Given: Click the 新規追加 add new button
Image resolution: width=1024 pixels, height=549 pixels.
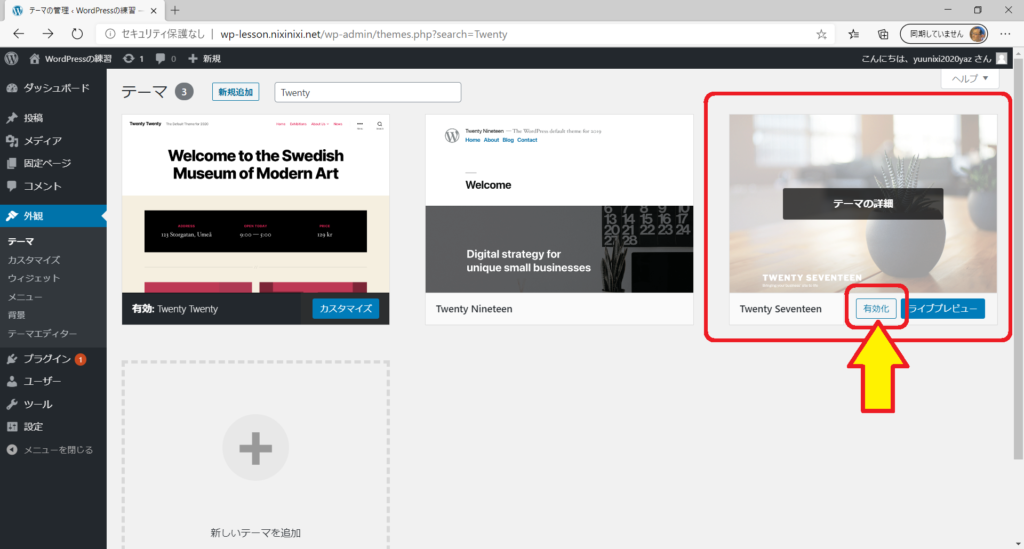Looking at the screenshot, I should pos(235,92).
